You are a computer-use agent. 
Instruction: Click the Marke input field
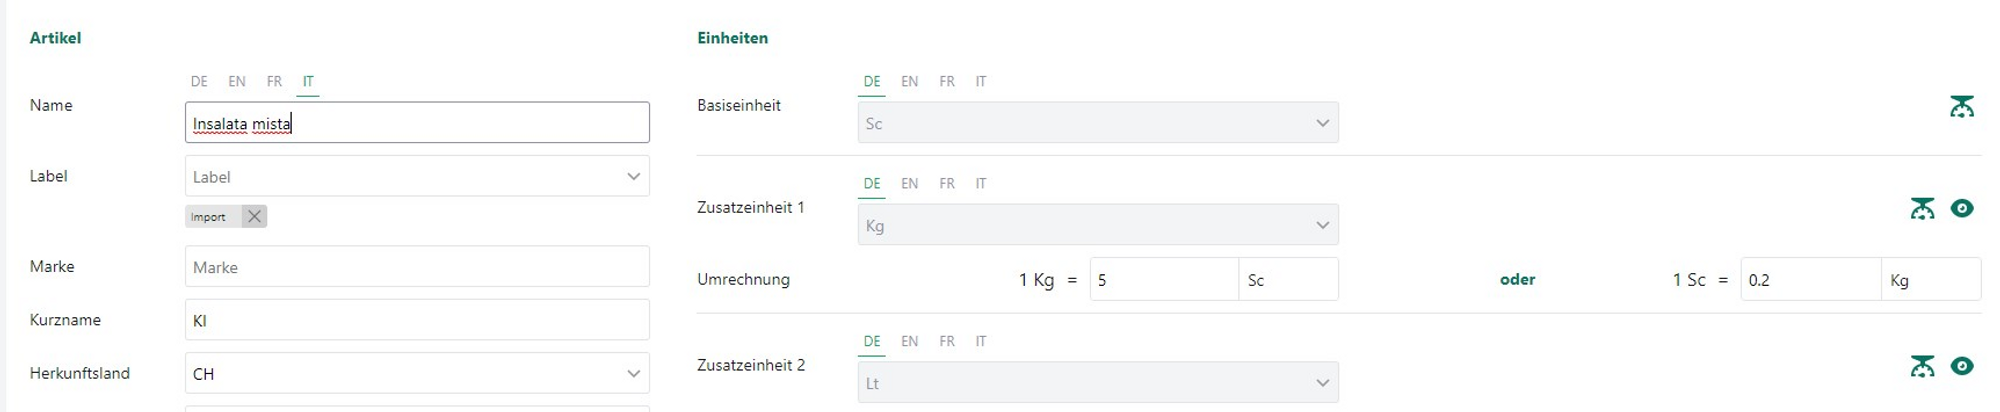(x=417, y=267)
